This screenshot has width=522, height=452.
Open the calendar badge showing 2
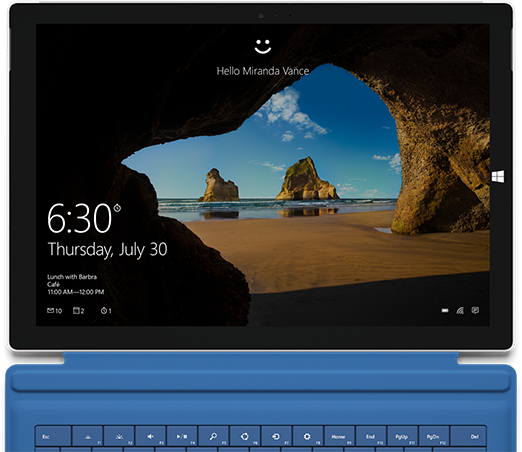(78, 311)
